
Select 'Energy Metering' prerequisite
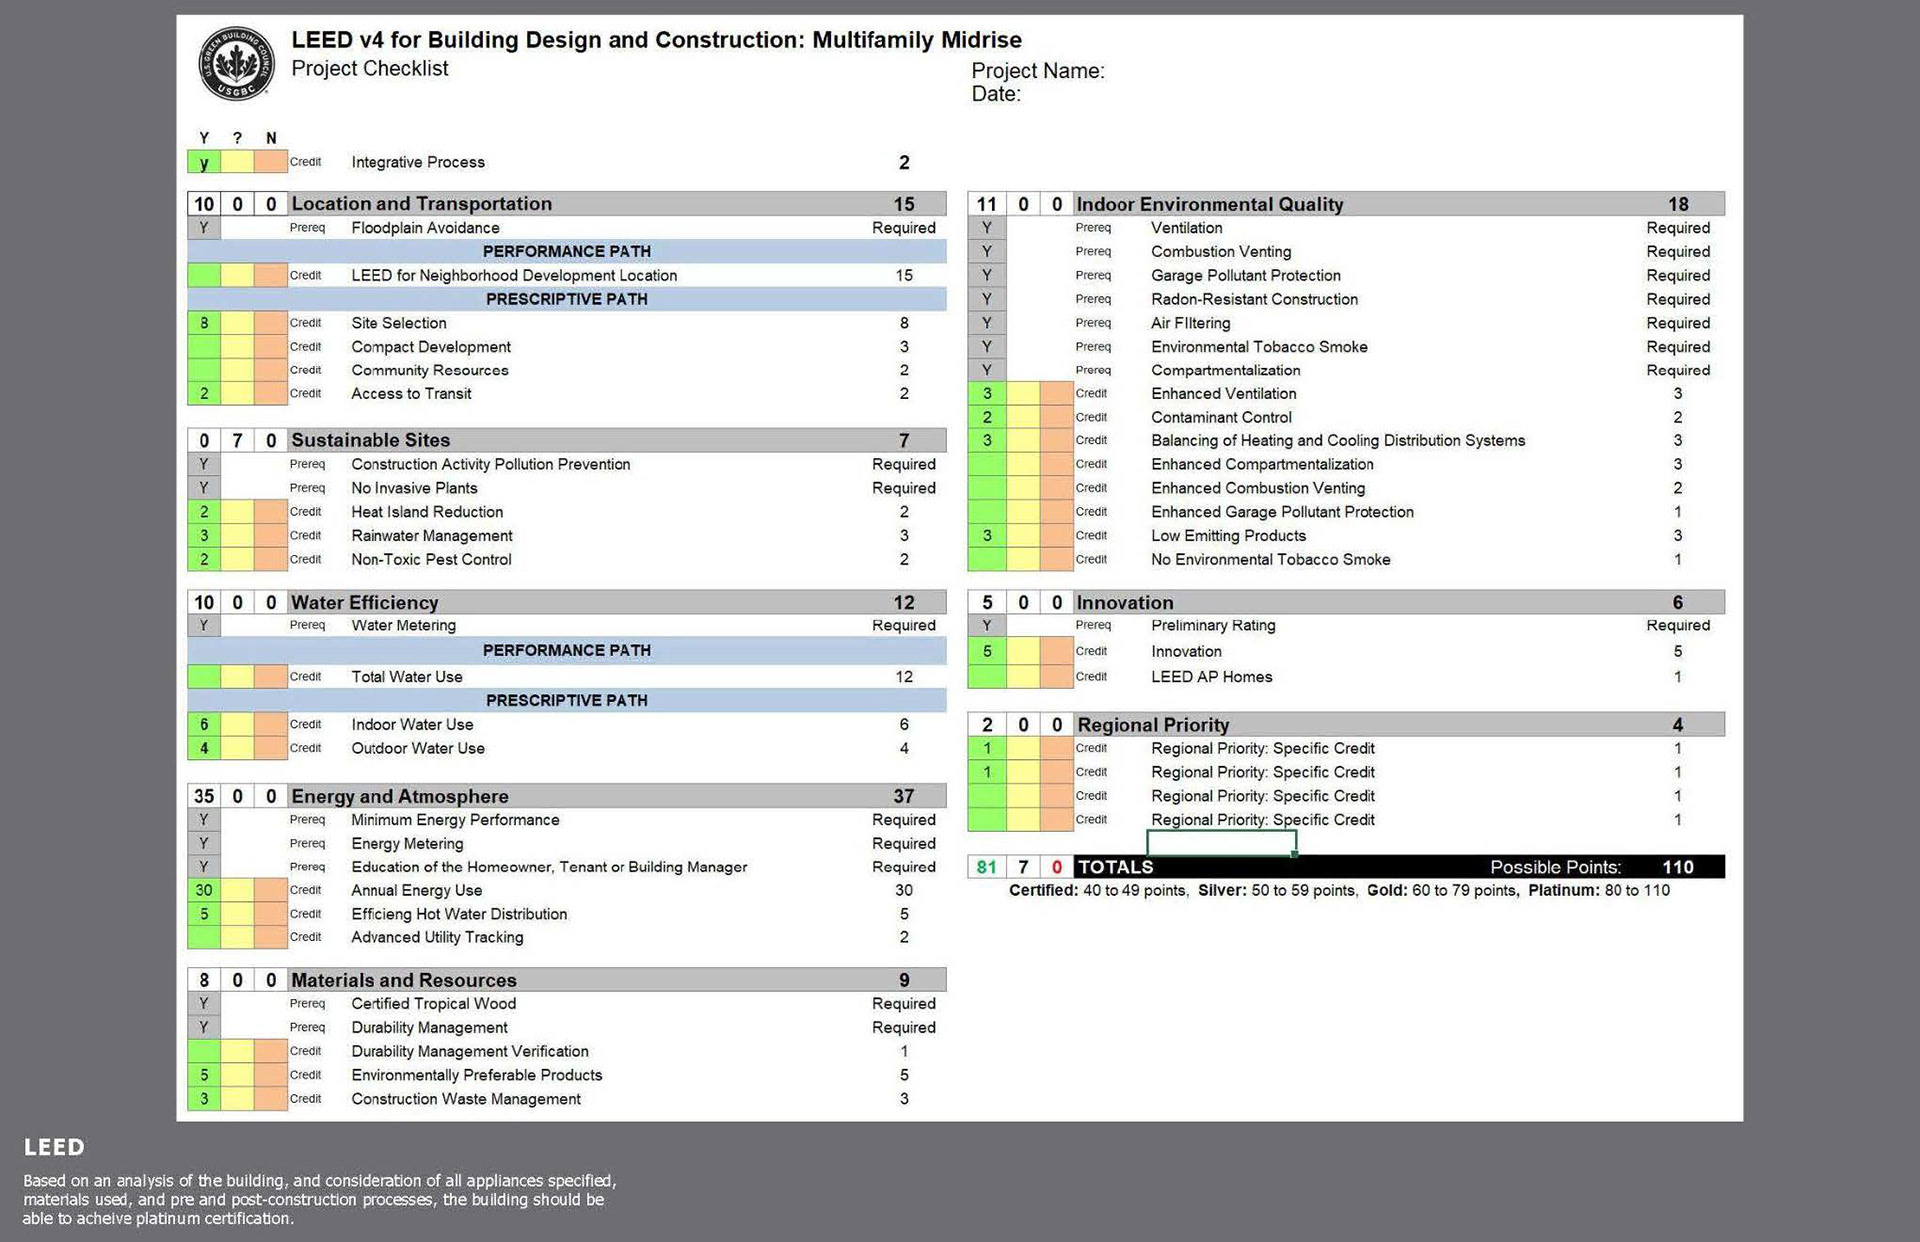tap(407, 844)
